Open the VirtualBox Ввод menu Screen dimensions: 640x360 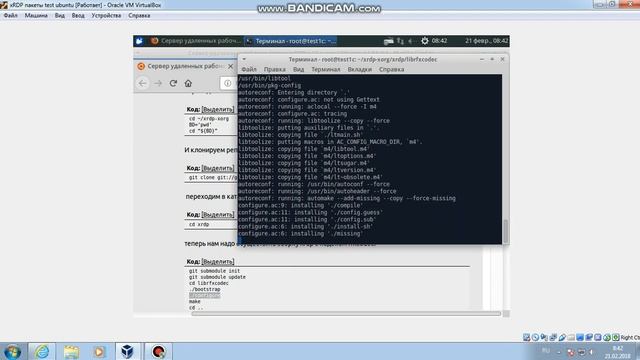(x=78, y=16)
